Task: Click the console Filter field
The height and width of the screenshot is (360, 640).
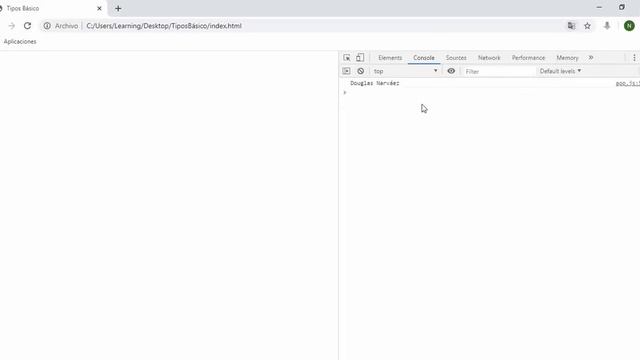Action: (x=499, y=71)
